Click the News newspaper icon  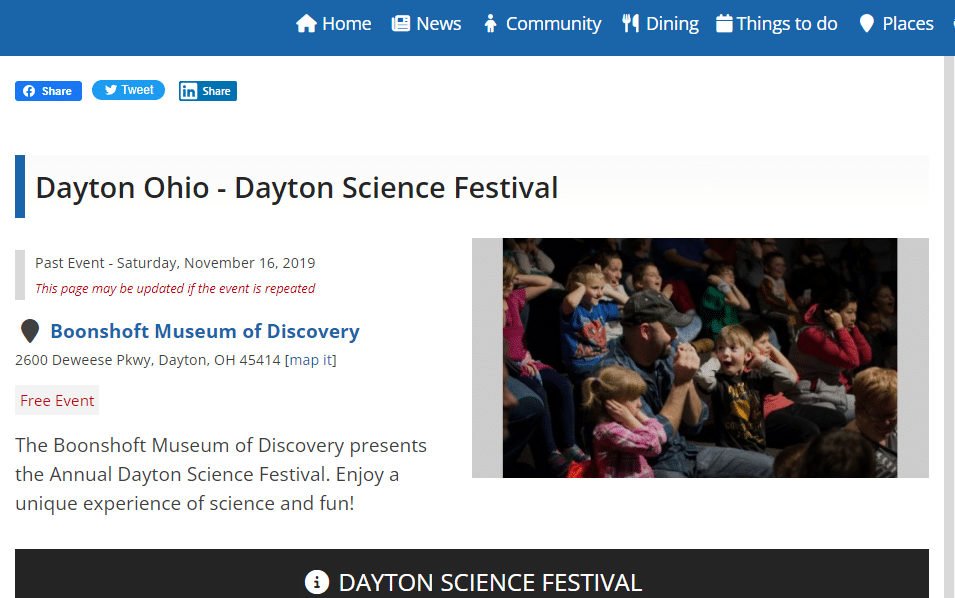pos(401,24)
